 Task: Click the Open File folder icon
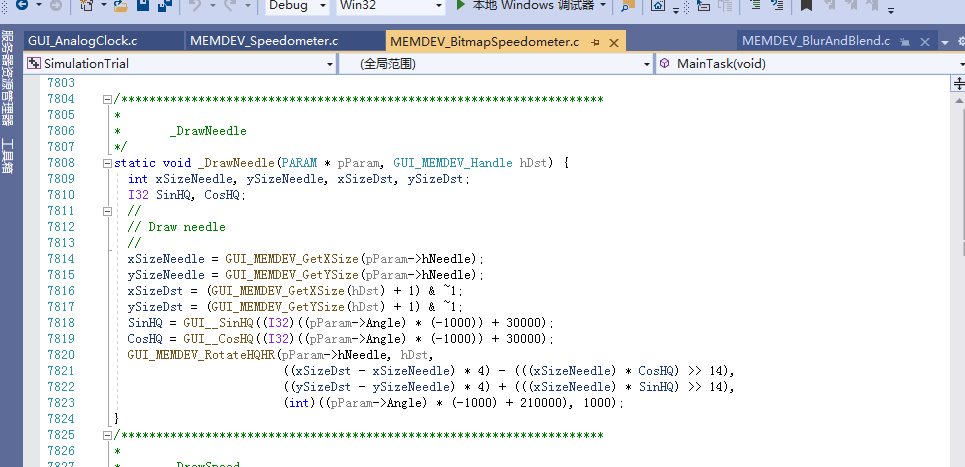[x=120, y=6]
